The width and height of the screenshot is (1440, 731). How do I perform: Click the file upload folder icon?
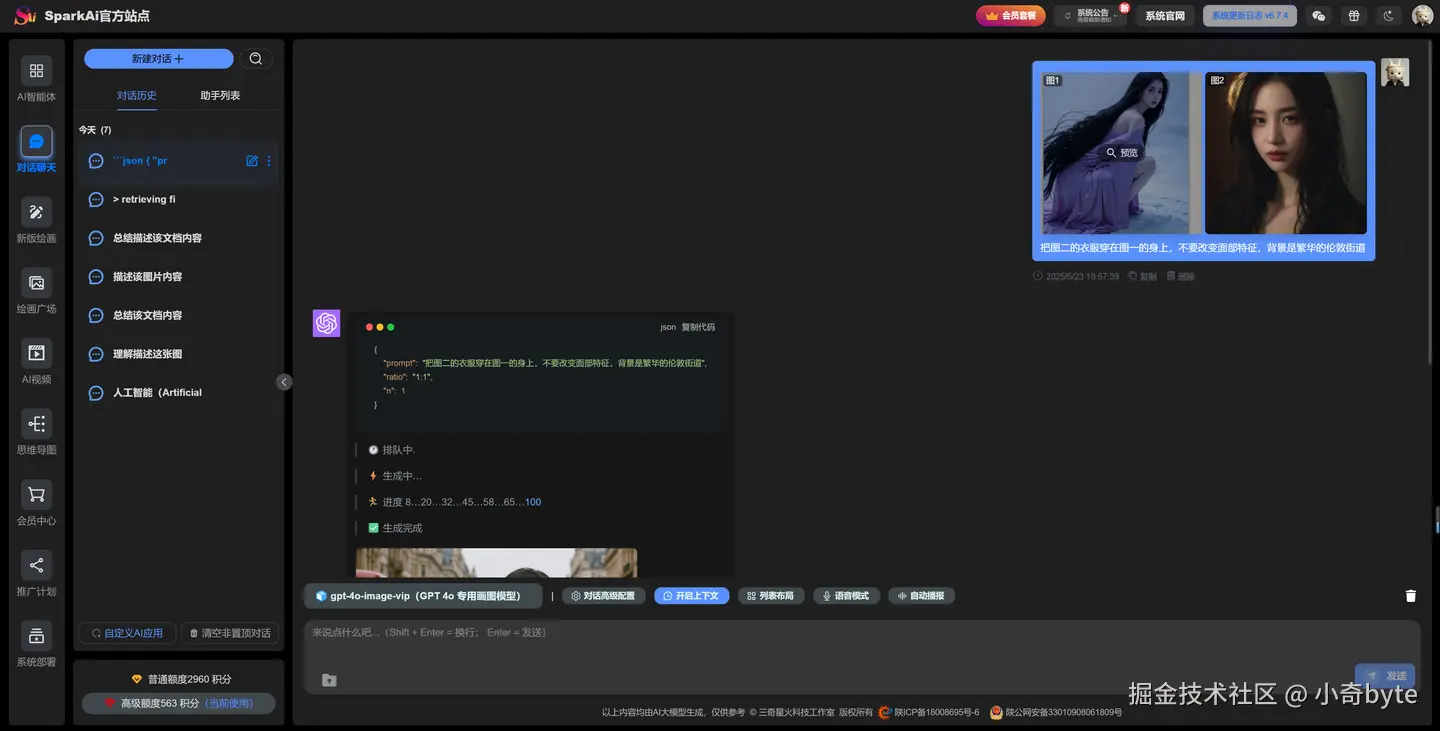point(329,680)
